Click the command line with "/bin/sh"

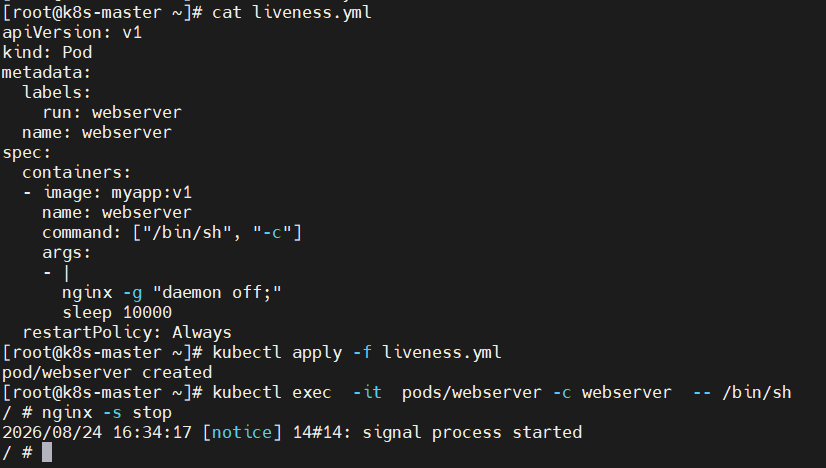(x=172, y=232)
